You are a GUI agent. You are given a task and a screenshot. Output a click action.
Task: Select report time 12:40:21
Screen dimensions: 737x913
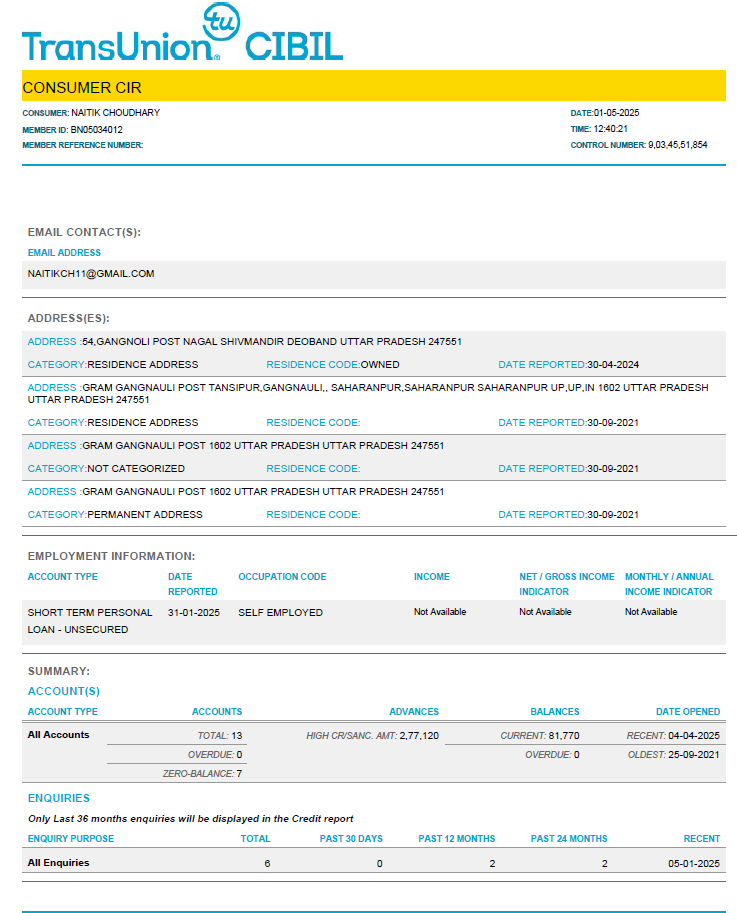point(610,129)
